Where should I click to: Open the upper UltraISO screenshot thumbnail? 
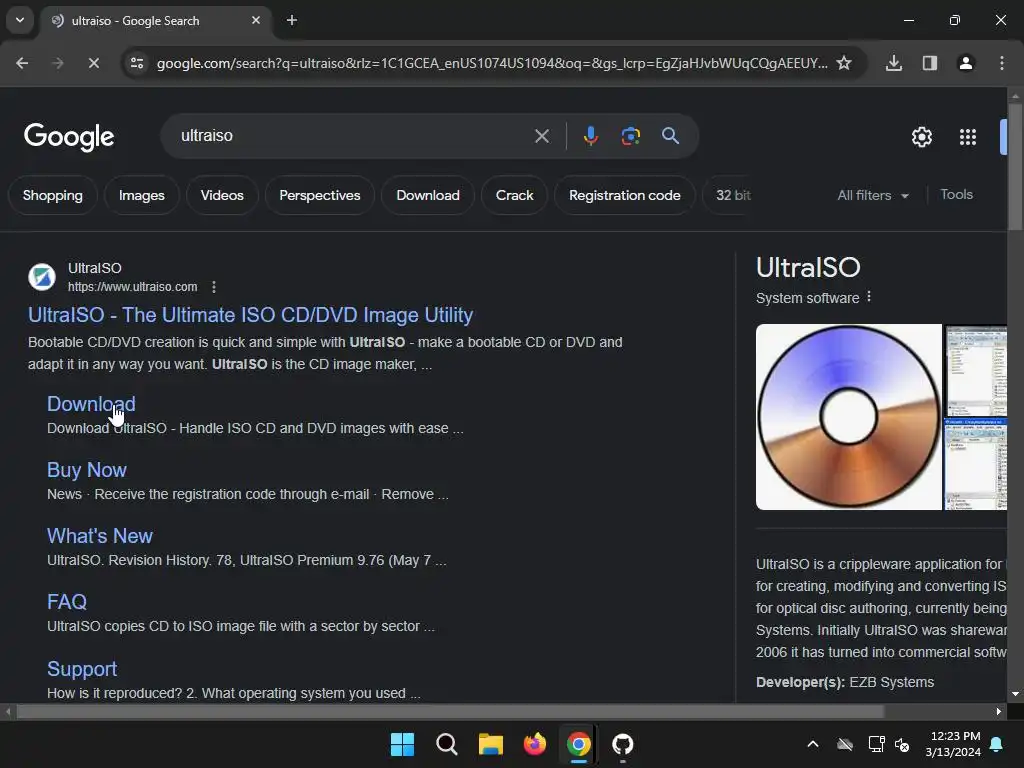976,370
